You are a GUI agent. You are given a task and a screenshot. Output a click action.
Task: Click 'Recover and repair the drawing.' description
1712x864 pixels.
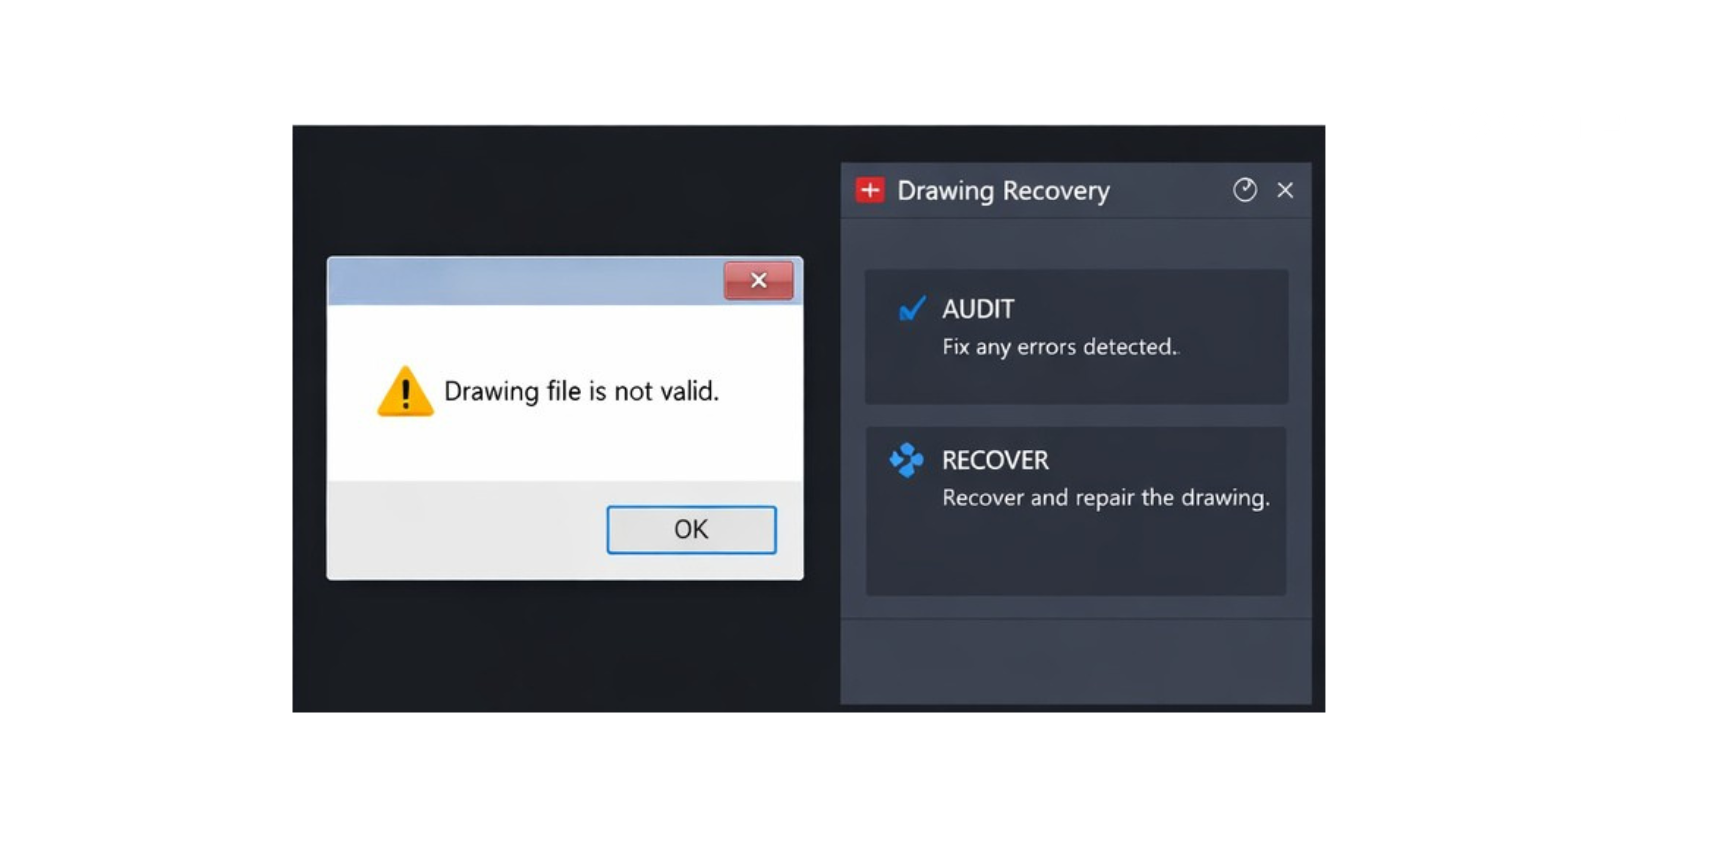pos(1106,498)
